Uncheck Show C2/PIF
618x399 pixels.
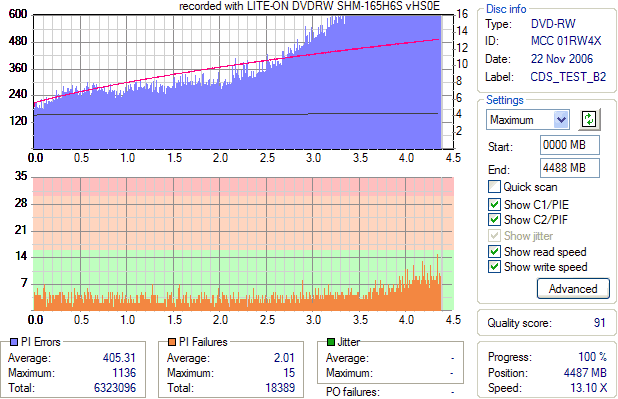tap(494, 219)
